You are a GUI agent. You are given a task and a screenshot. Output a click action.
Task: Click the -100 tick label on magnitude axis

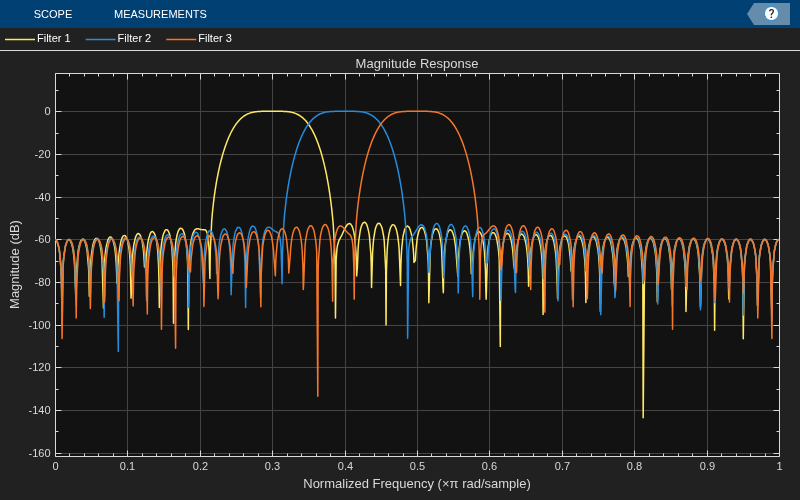pyautogui.click(x=42, y=325)
